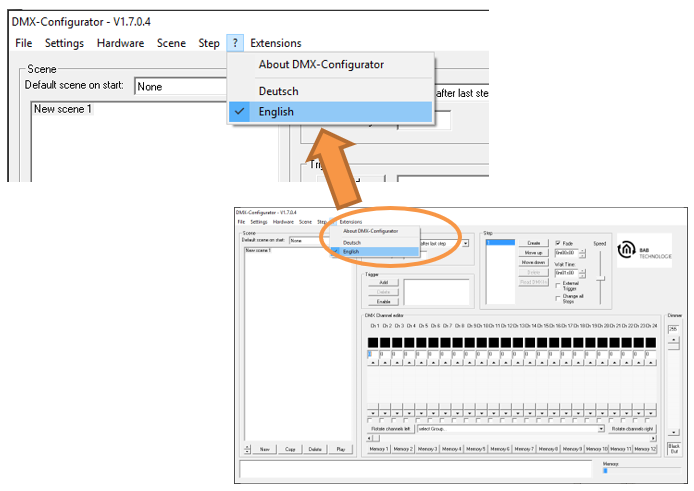Open Scene menu in enlarged view
Image resolution: width=694 pixels, height=491 pixels.
click(x=171, y=43)
